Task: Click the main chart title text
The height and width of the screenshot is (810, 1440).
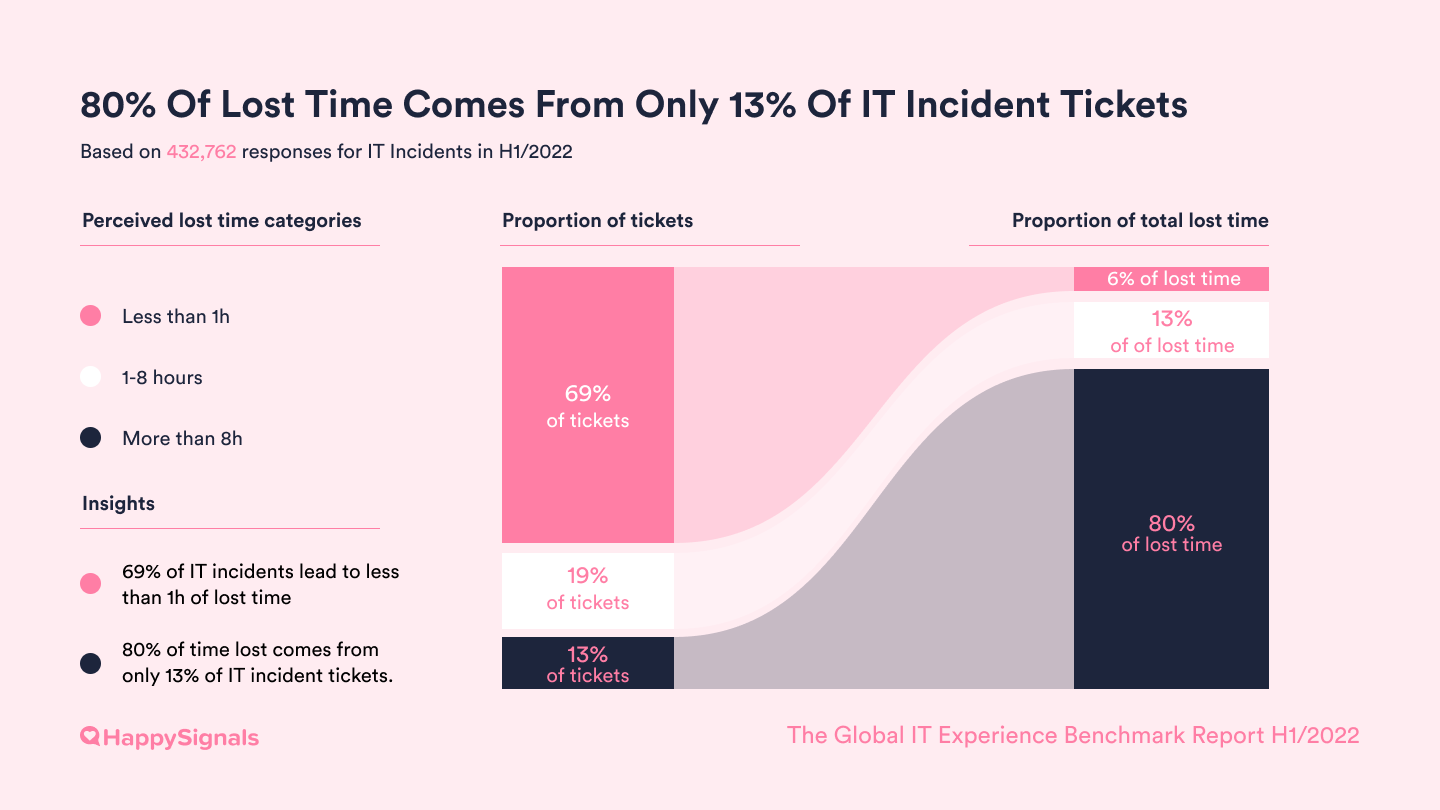Action: (x=634, y=104)
